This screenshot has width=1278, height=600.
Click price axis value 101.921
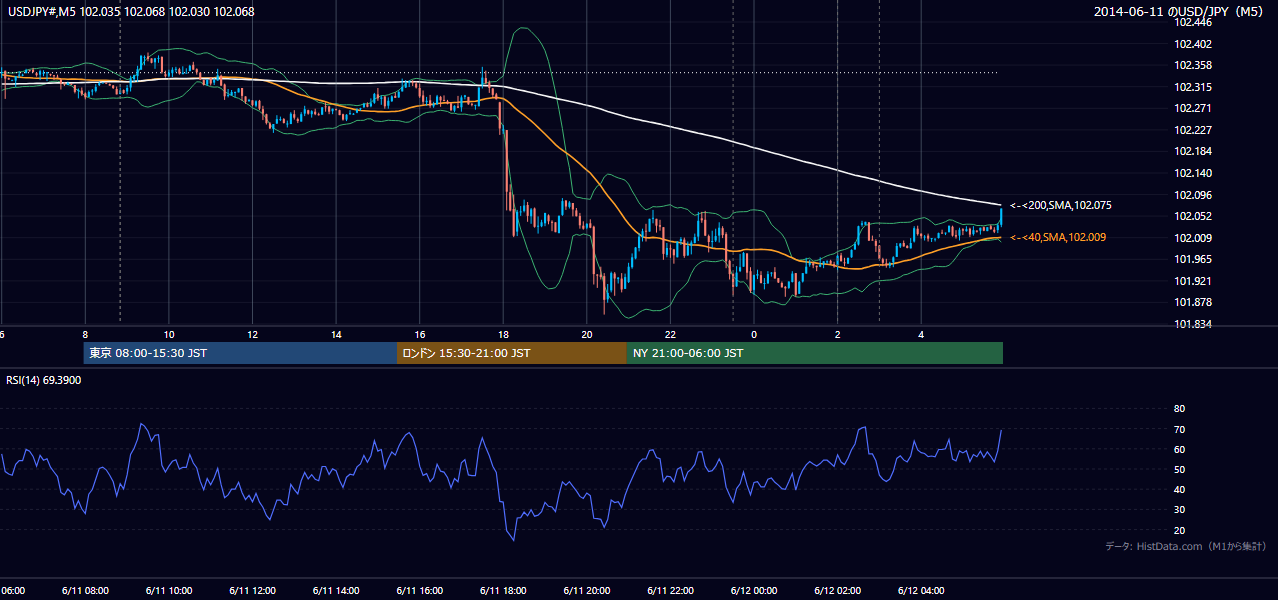(x=1193, y=281)
